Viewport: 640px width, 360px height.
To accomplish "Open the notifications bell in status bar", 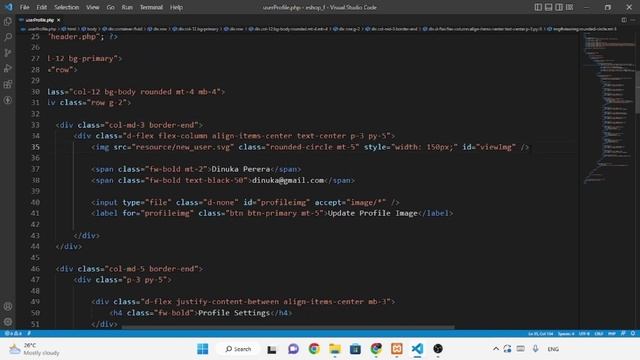I will (x=633, y=333).
